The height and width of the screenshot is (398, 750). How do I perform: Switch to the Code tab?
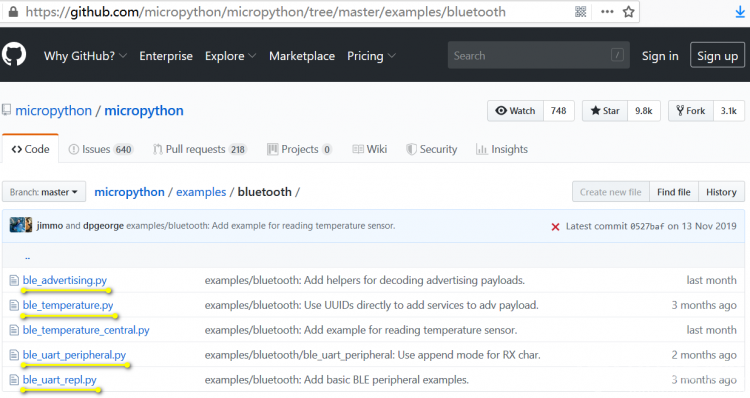click(31, 149)
